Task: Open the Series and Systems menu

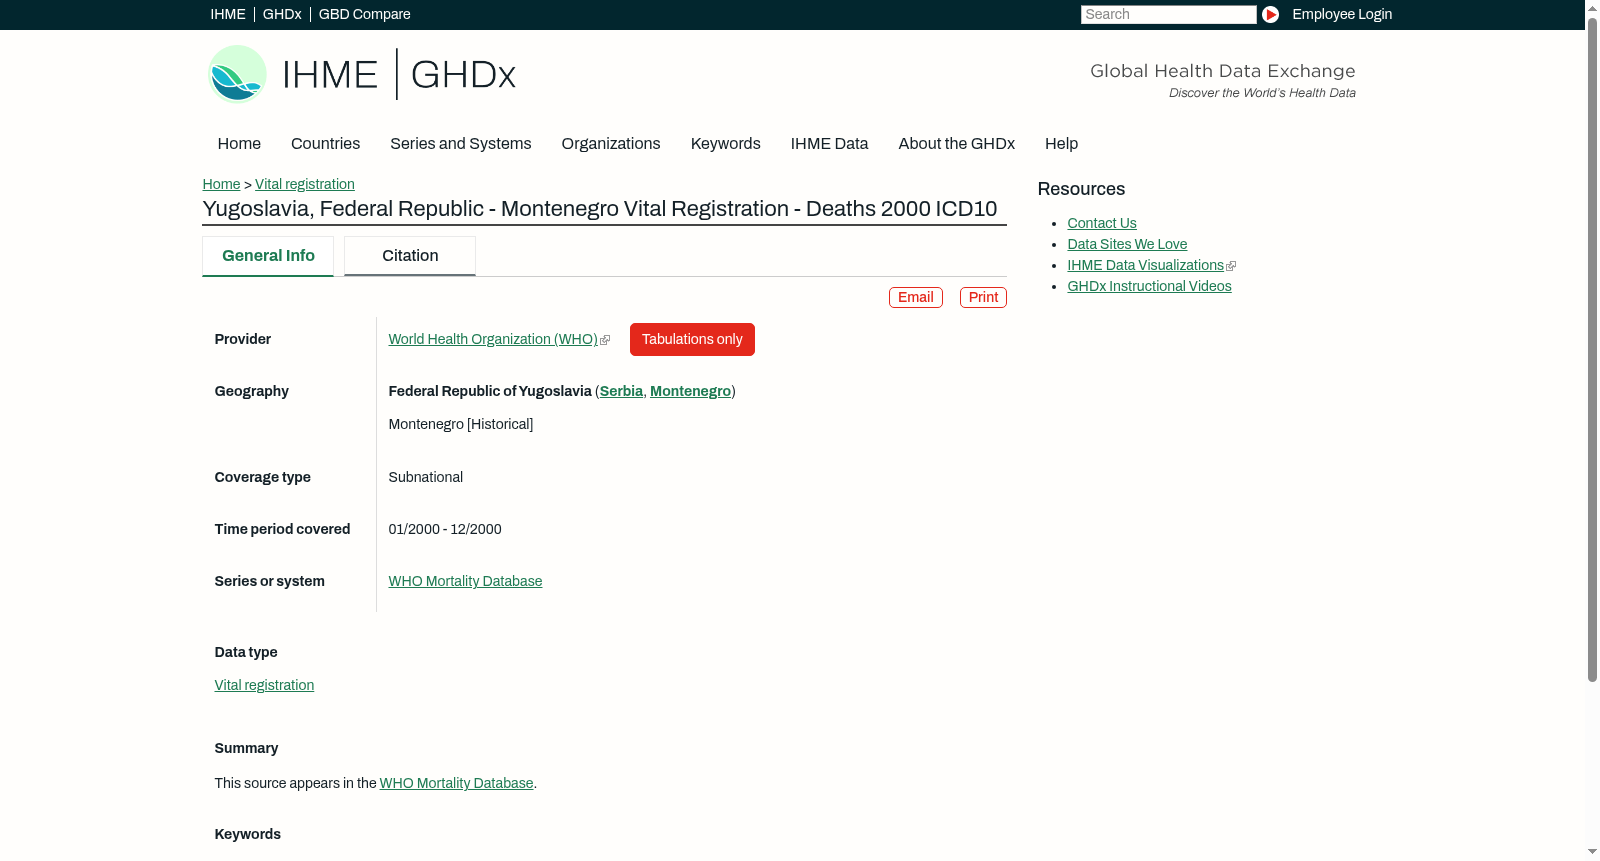Action: tap(461, 144)
